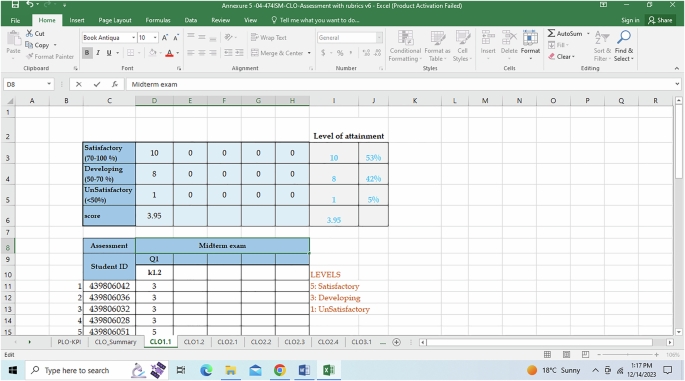Apply percent style format
The height and width of the screenshot is (381, 685).
pos(340,53)
